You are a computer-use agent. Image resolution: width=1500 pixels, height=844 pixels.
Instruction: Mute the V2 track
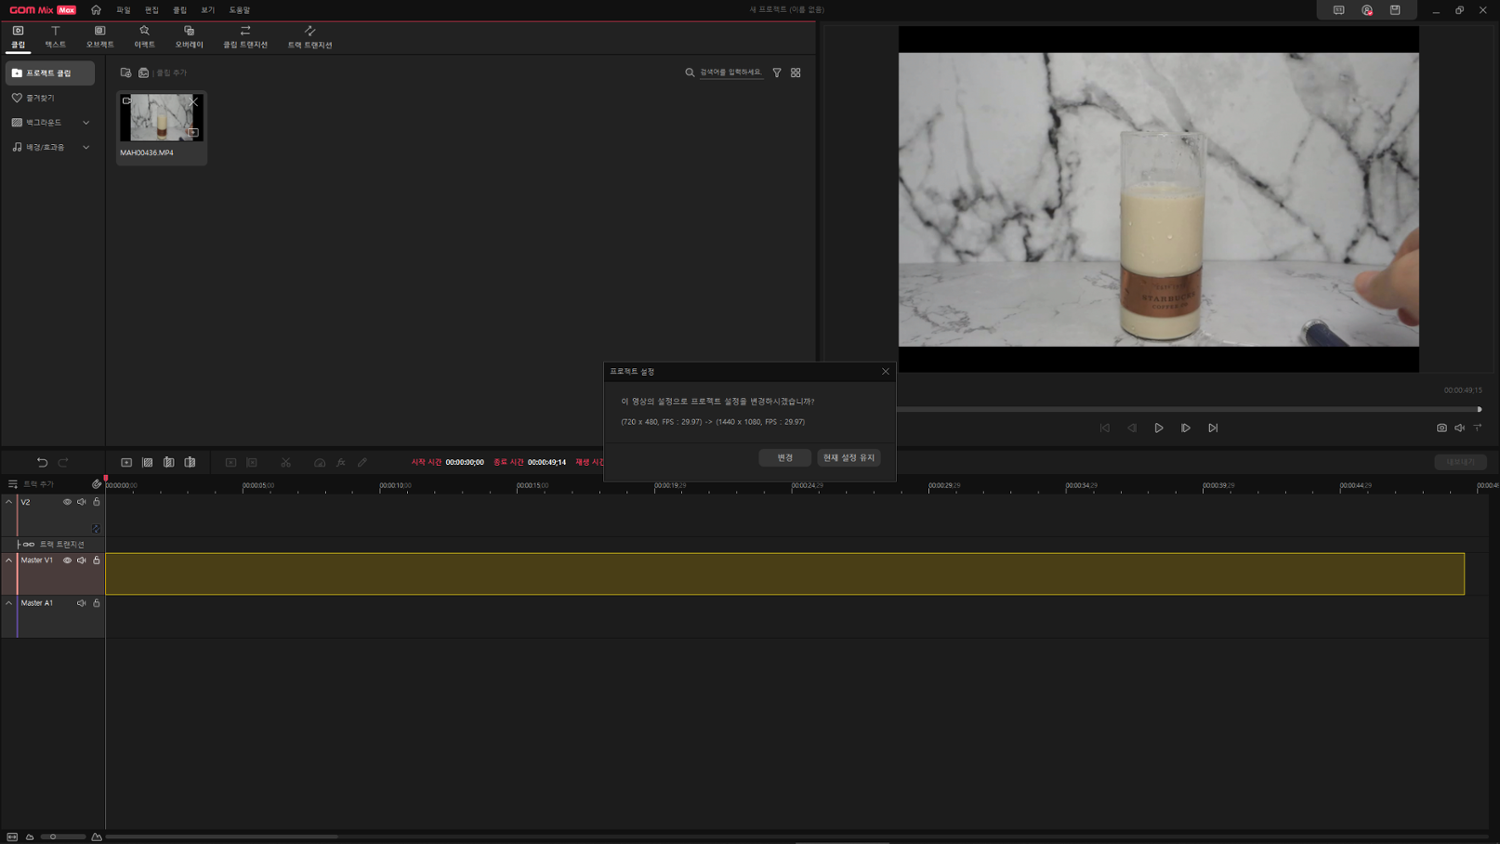[82, 502]
